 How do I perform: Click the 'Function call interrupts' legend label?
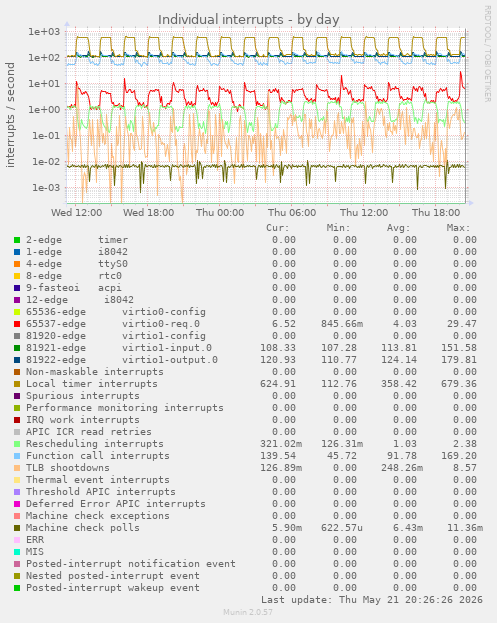point(98,456)
